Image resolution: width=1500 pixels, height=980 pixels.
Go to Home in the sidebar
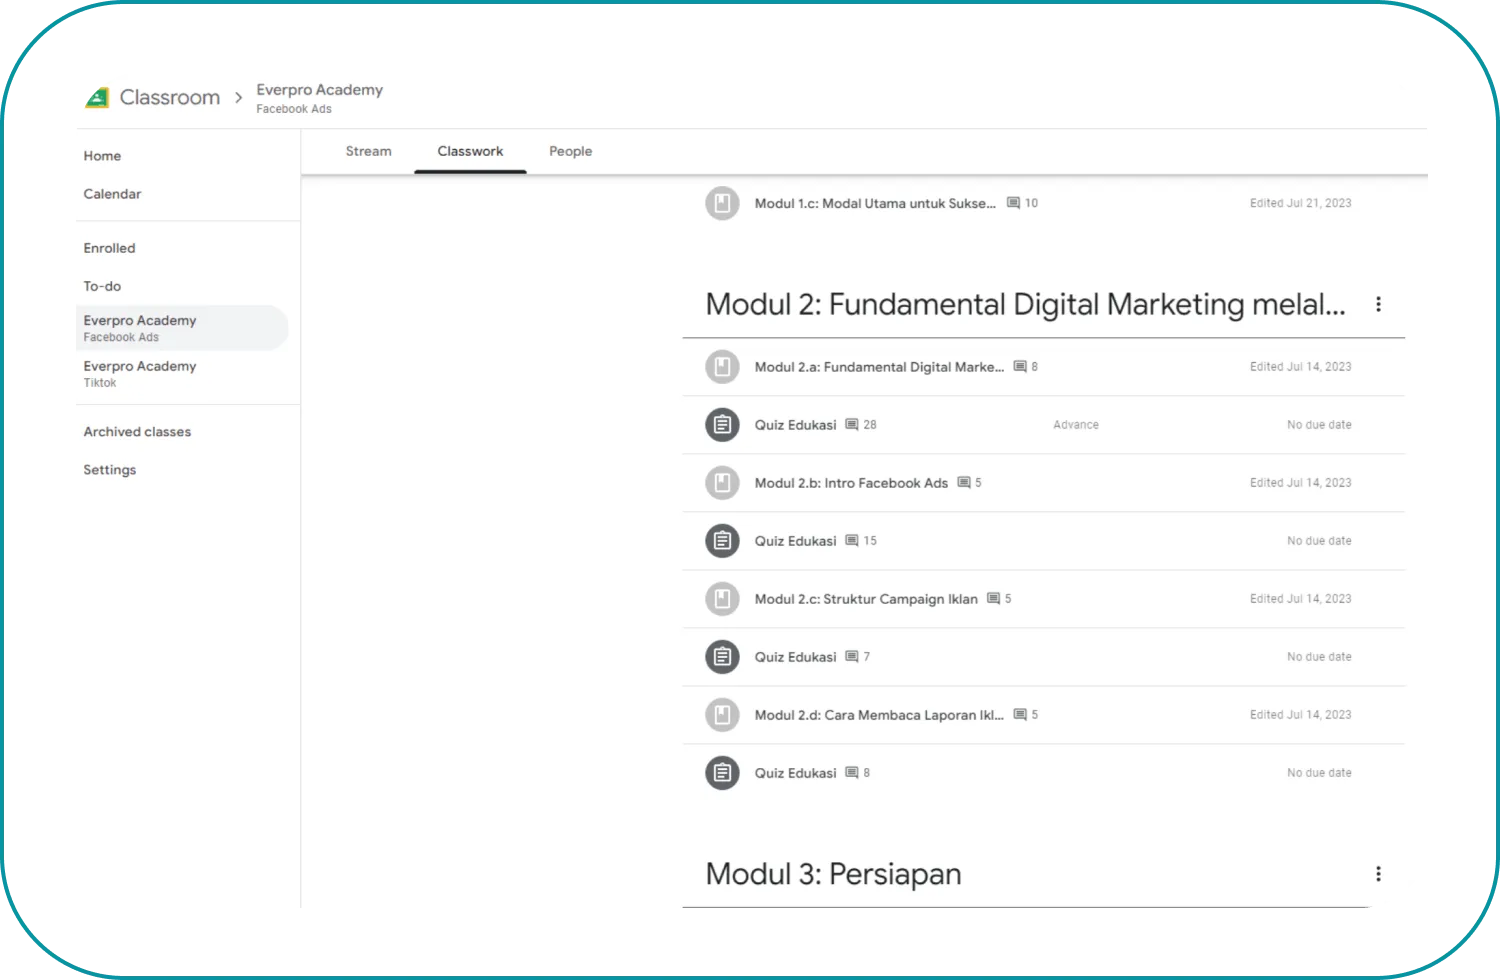[x=102, y=156]
